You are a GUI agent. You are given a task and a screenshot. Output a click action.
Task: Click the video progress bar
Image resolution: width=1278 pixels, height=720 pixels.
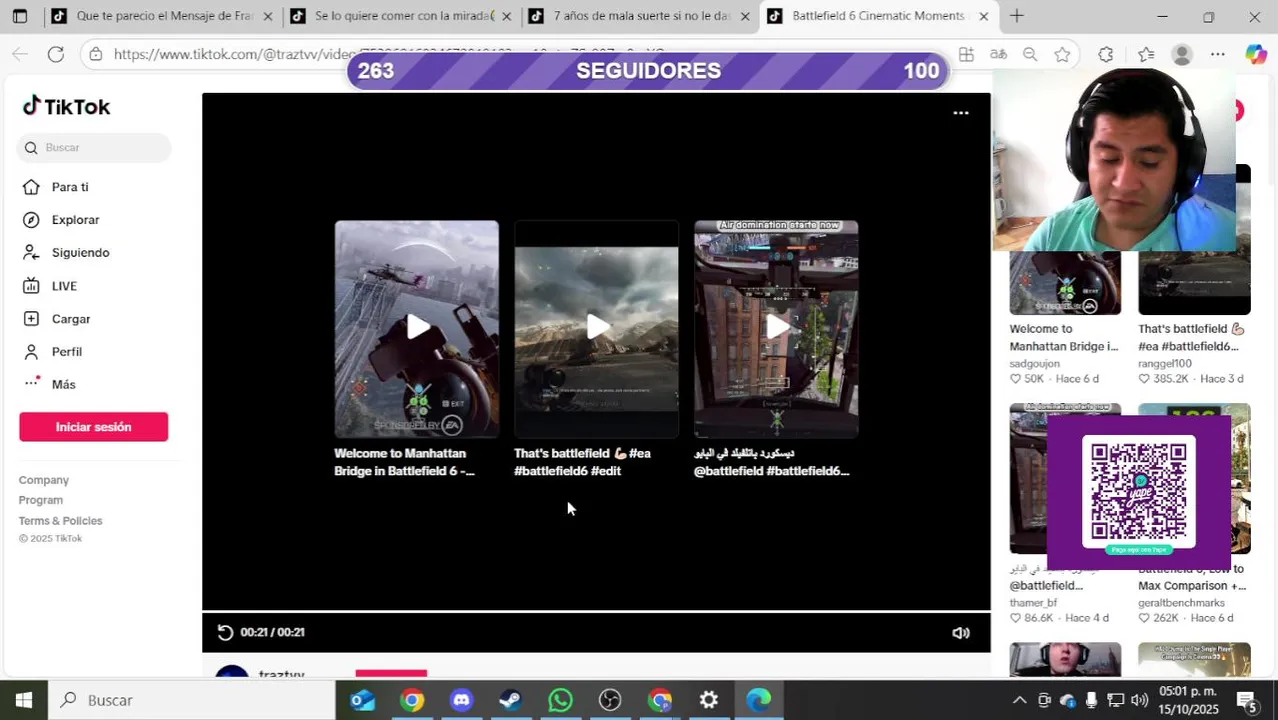pos(596,610)
